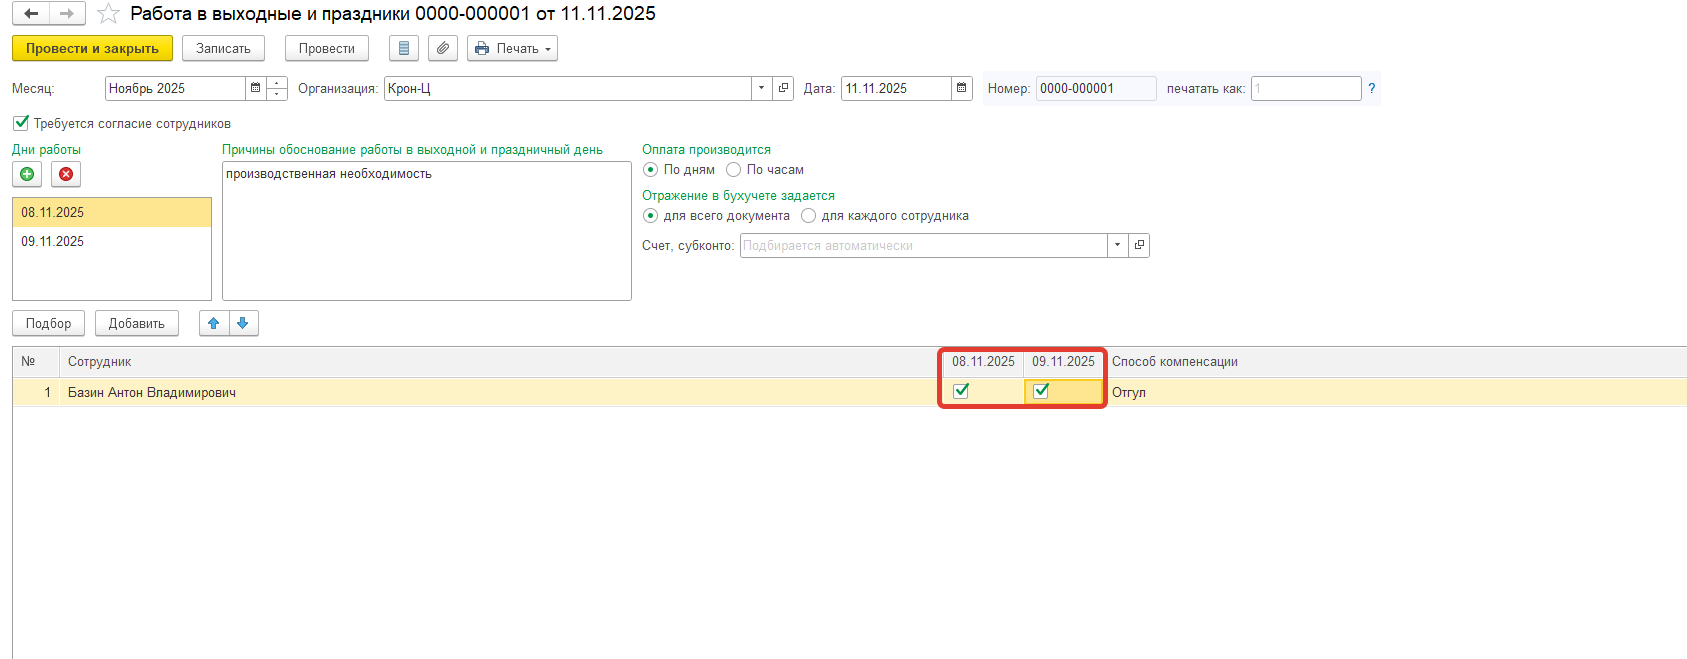This screenshot has width=1687, height=659.
Task: Expand Счет, субконто dropdown
Action: click(1117, 245)
